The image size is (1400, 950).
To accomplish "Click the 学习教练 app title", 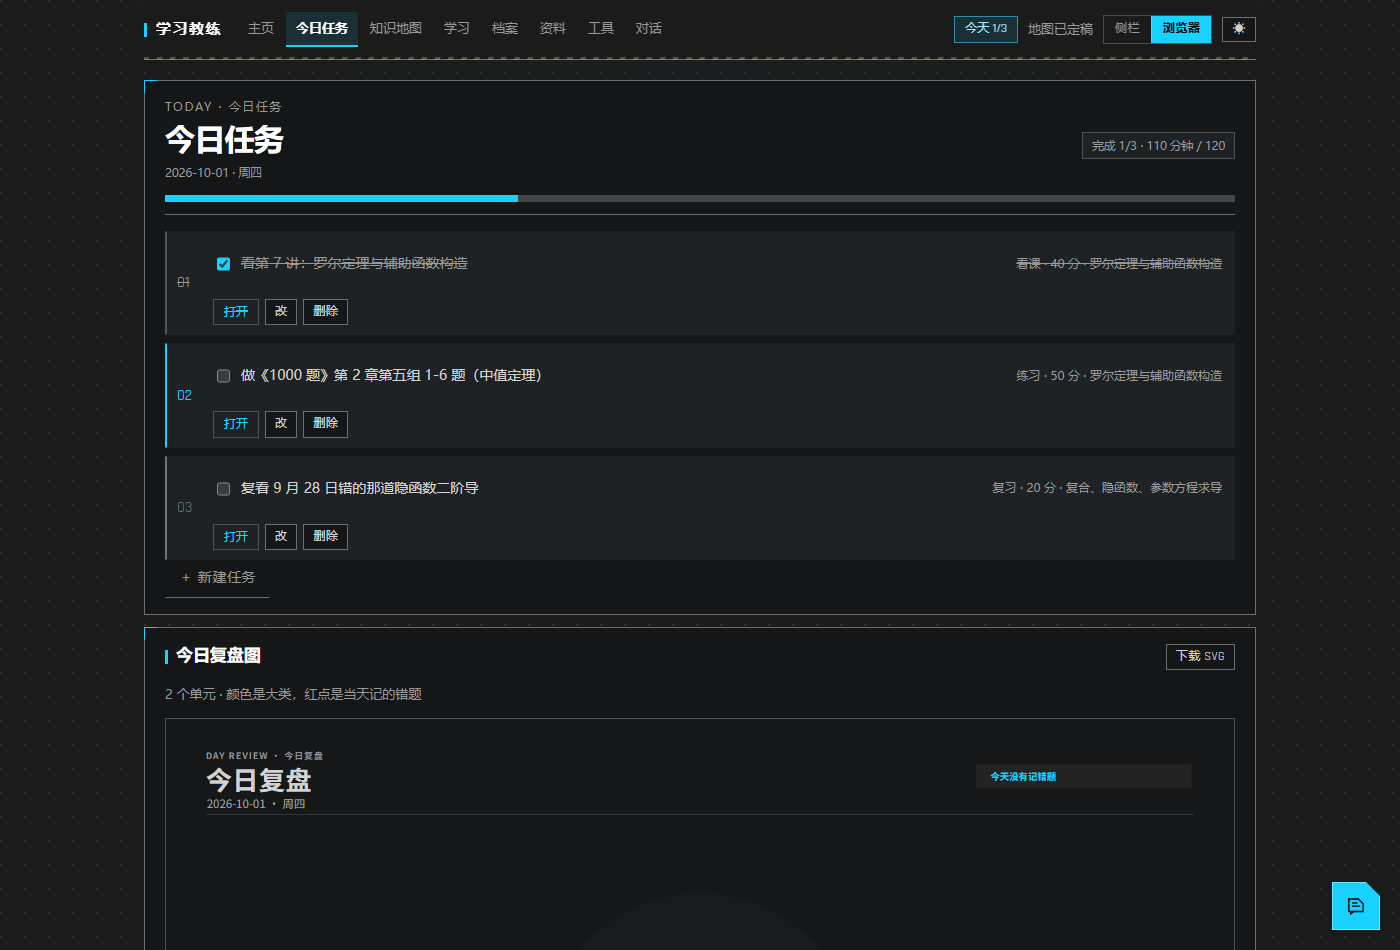I will [188, 29].
